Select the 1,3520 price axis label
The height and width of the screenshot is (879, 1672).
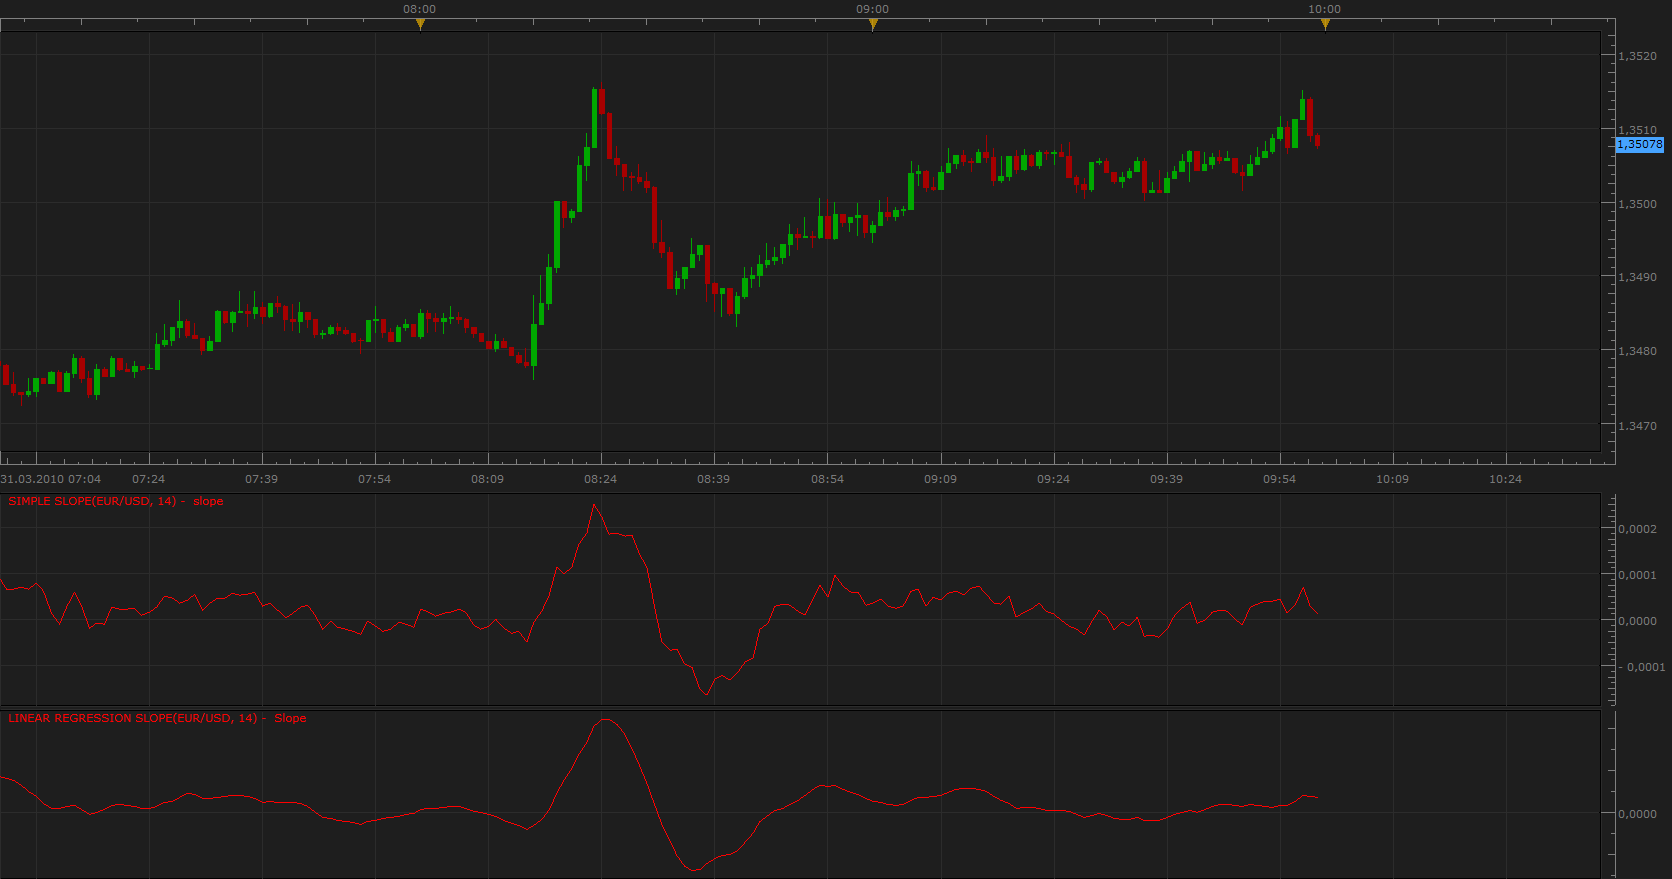coord(1637,56)
